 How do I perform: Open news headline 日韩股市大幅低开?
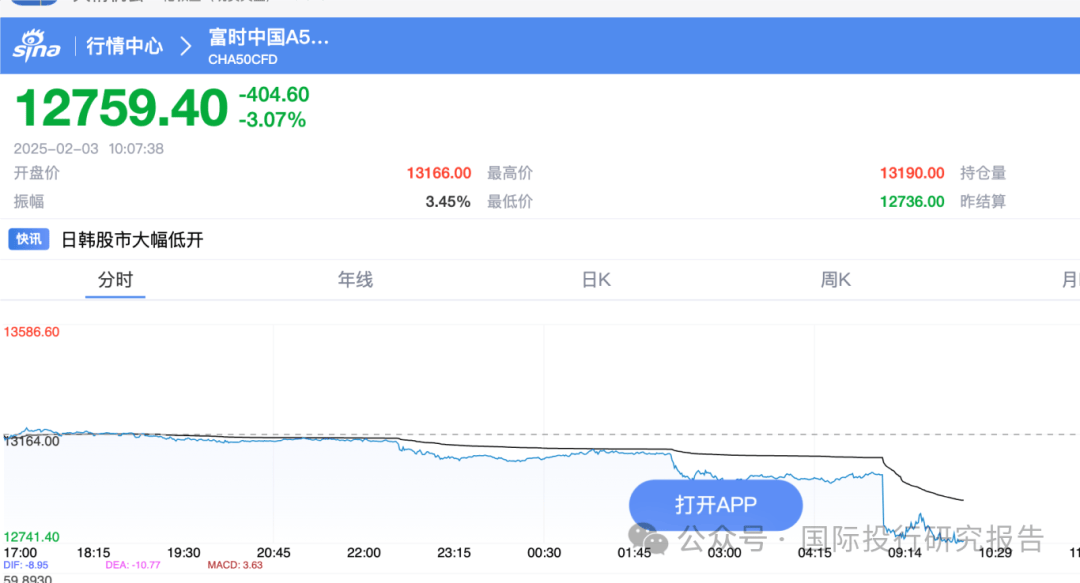[x=130, y=239]
